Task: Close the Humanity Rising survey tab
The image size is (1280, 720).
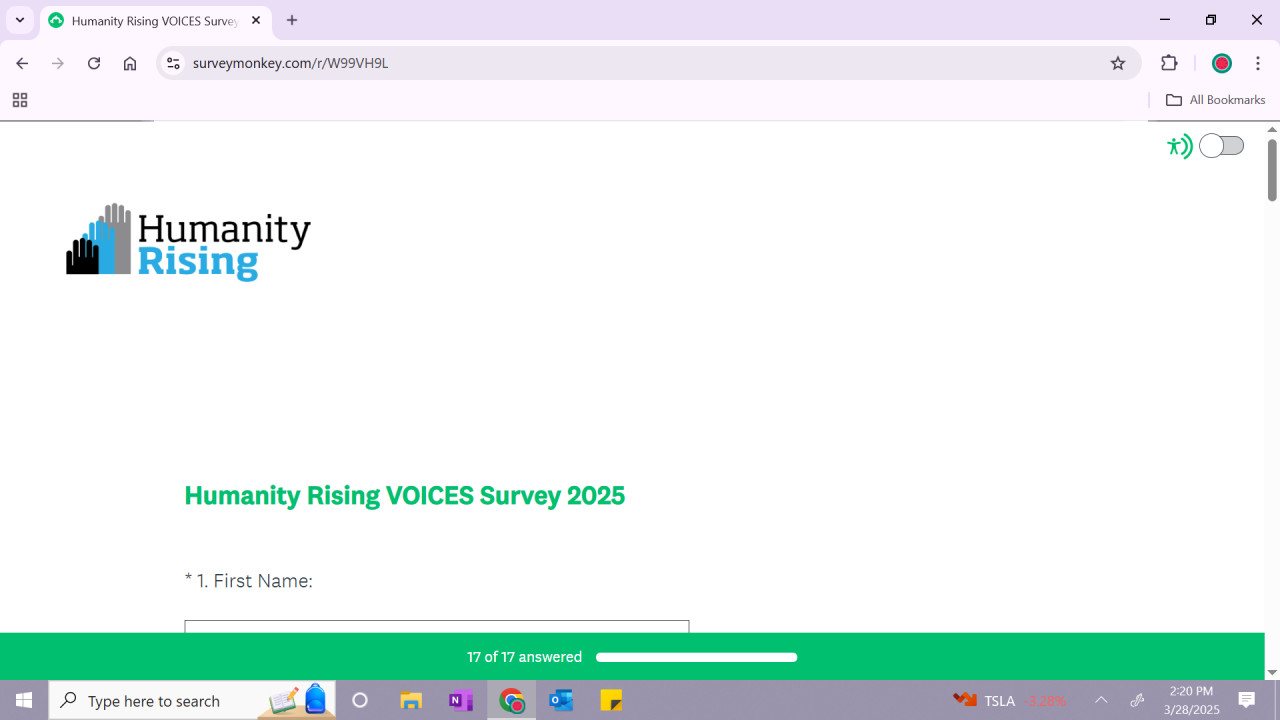Action: click(x=256, y=20)
